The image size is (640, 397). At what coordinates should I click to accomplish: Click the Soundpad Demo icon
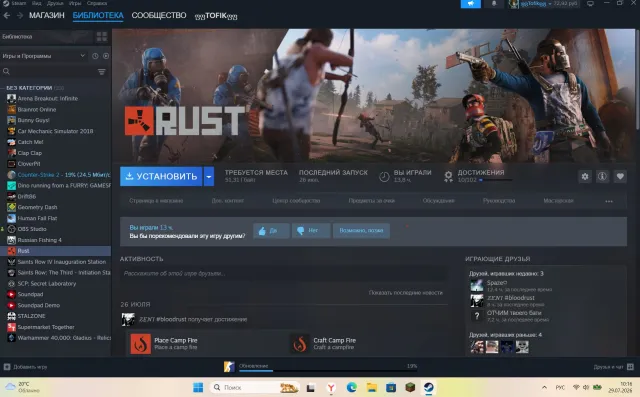tap(11, 305)
